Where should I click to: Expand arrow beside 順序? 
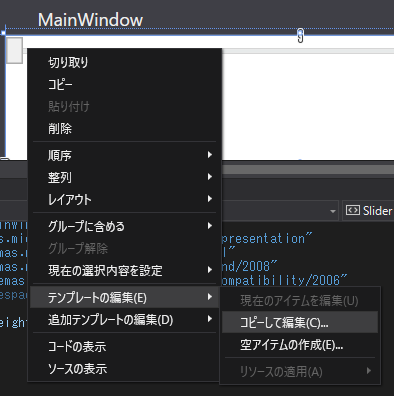pos(209,155)
